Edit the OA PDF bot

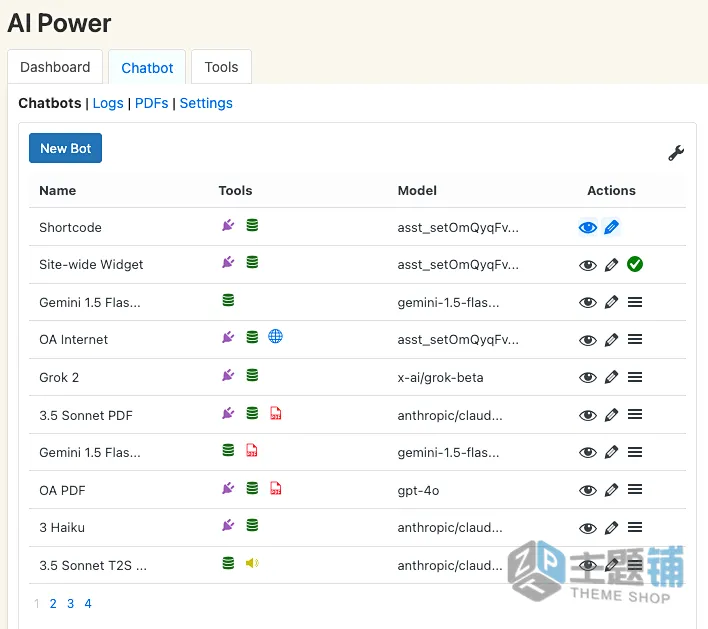click(x=611, y=489)
